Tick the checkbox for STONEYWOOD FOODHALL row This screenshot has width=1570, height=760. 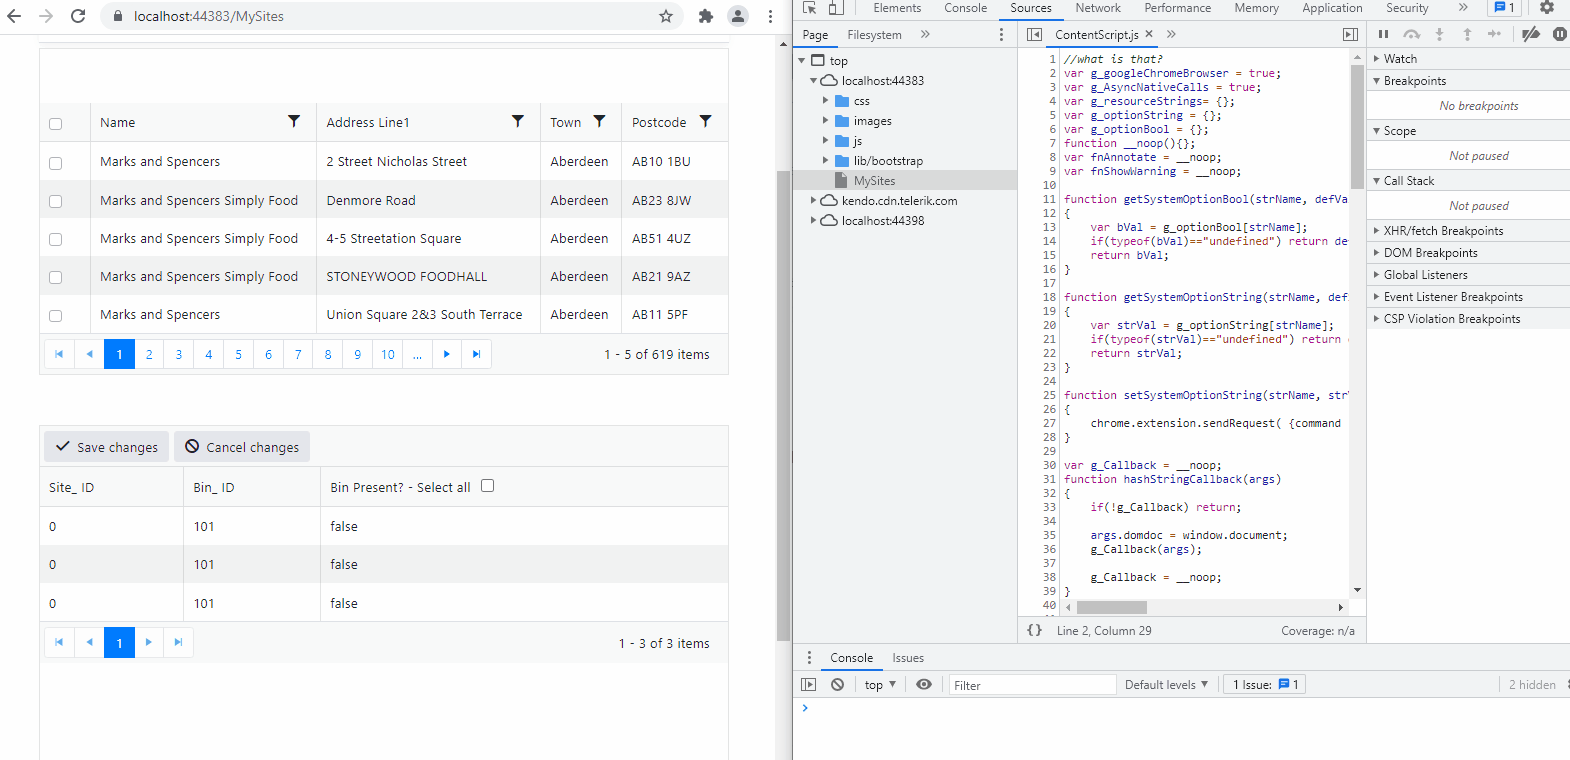coord(56,277)
